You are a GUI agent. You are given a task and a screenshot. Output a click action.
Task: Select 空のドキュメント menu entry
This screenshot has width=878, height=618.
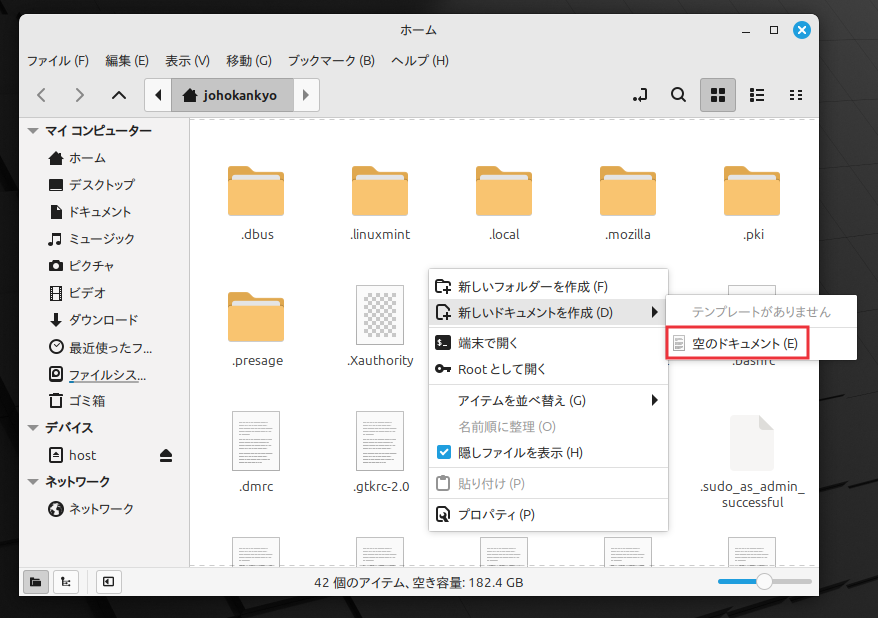[x=744, y=344]
